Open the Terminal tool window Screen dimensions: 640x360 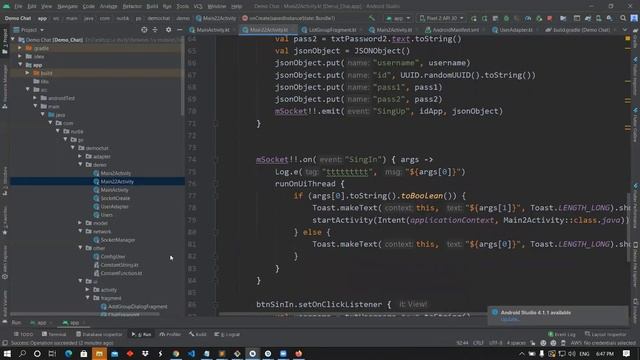tap(54, 334)
